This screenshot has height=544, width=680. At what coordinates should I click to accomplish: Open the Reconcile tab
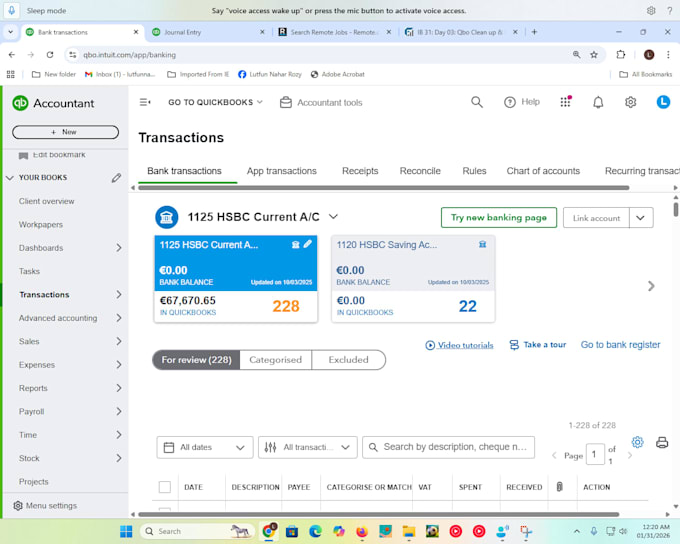(420, 171)
